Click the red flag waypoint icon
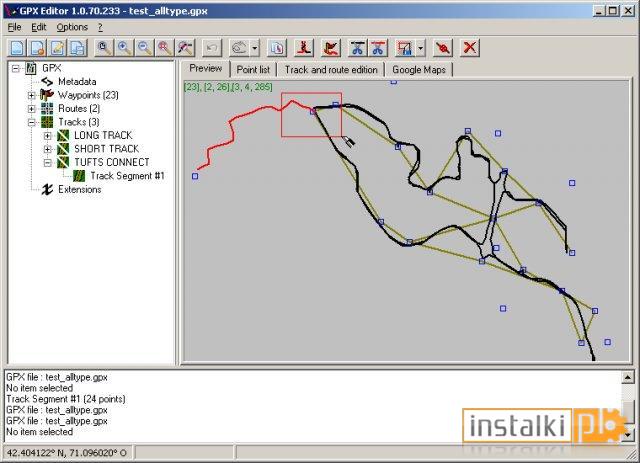This screenshot has height=463, width=640. tap(331, 48)
